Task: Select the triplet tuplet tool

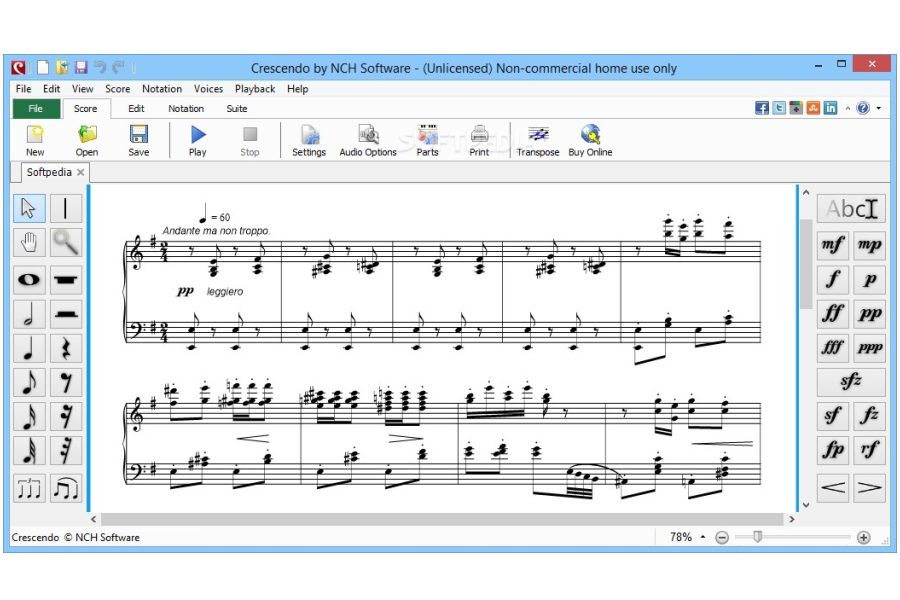Action: (29, 489)
